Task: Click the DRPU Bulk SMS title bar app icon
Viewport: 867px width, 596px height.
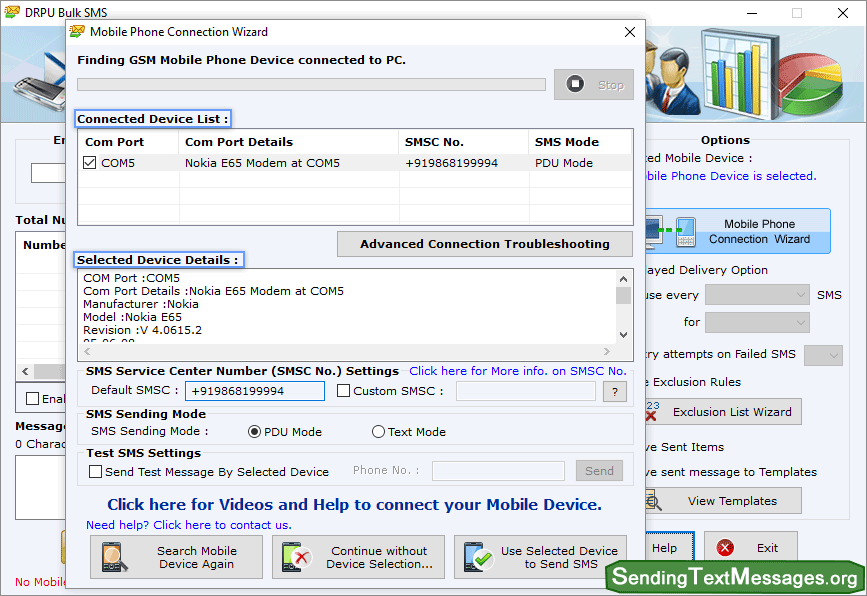Action: tap(12, 12)
